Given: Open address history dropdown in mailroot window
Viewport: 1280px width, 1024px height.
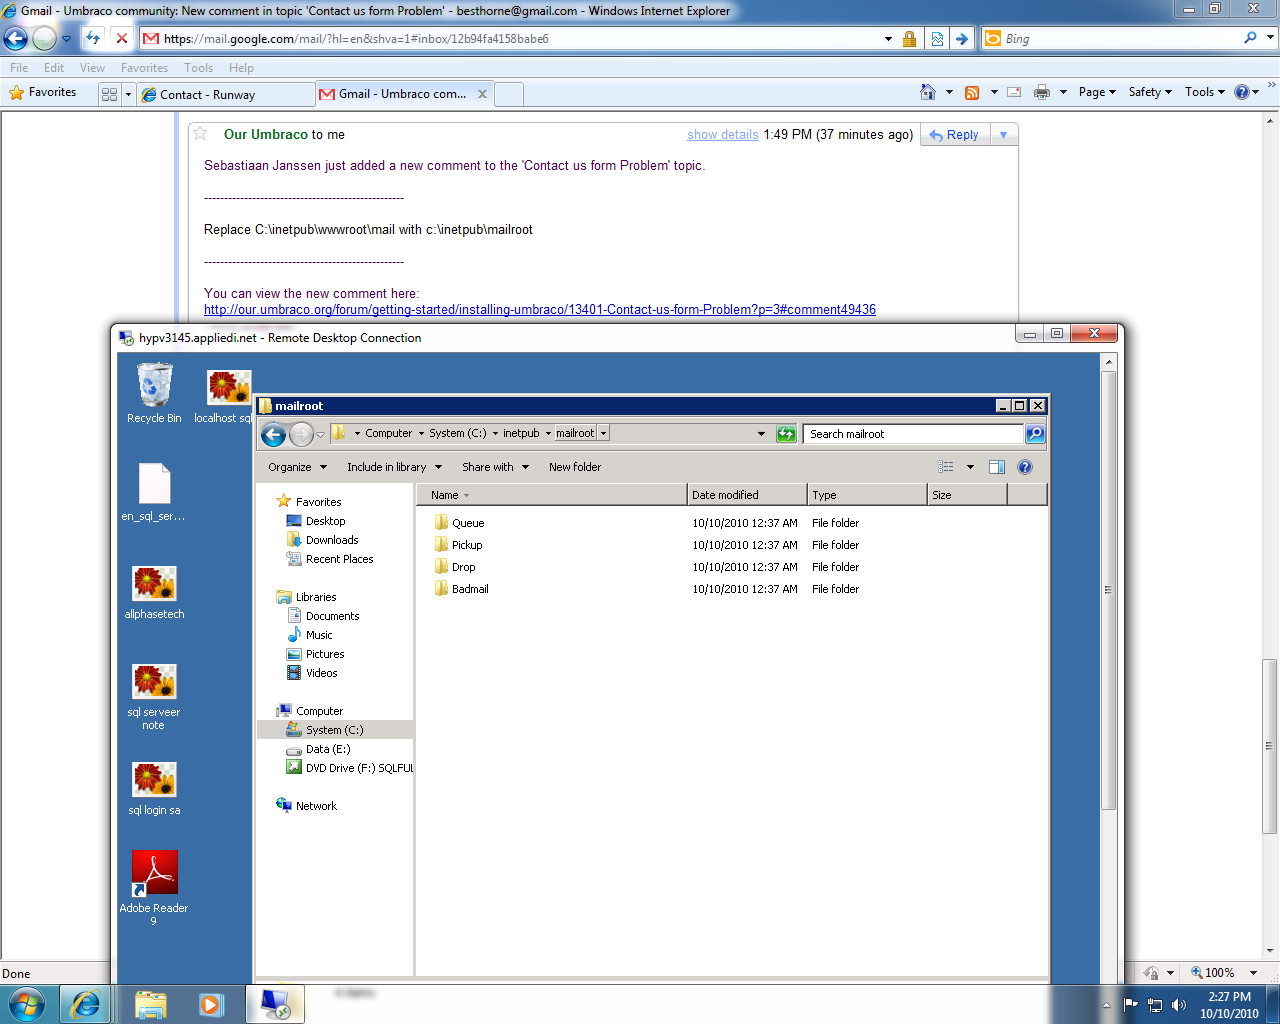Looking at the screenshot, I should pos(761,434).
